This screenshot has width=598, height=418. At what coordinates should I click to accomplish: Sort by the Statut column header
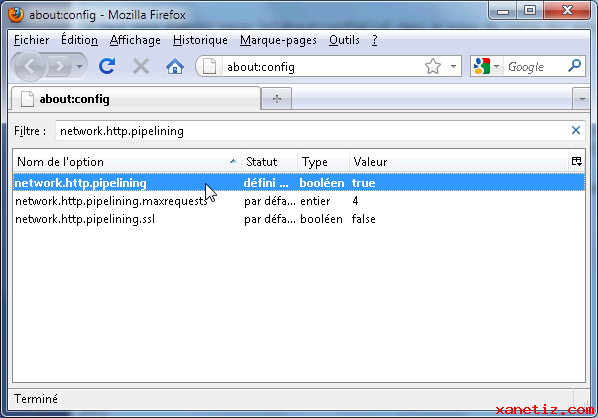(x=269, y=162)
